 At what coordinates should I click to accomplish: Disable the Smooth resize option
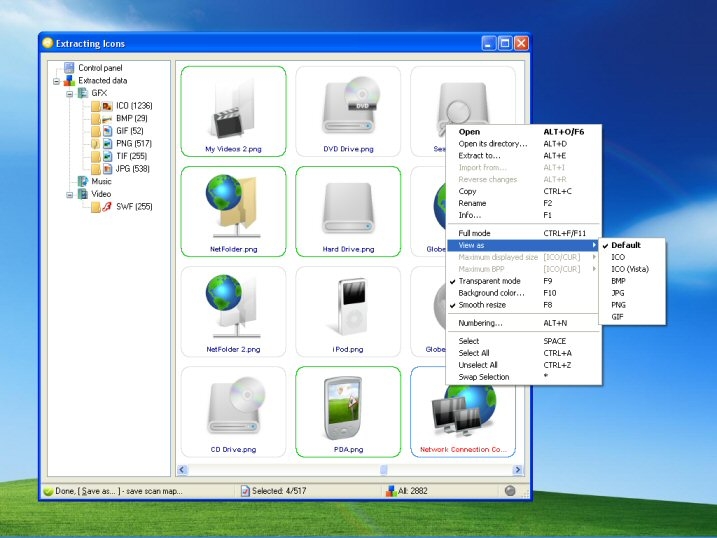click(482, 305)
